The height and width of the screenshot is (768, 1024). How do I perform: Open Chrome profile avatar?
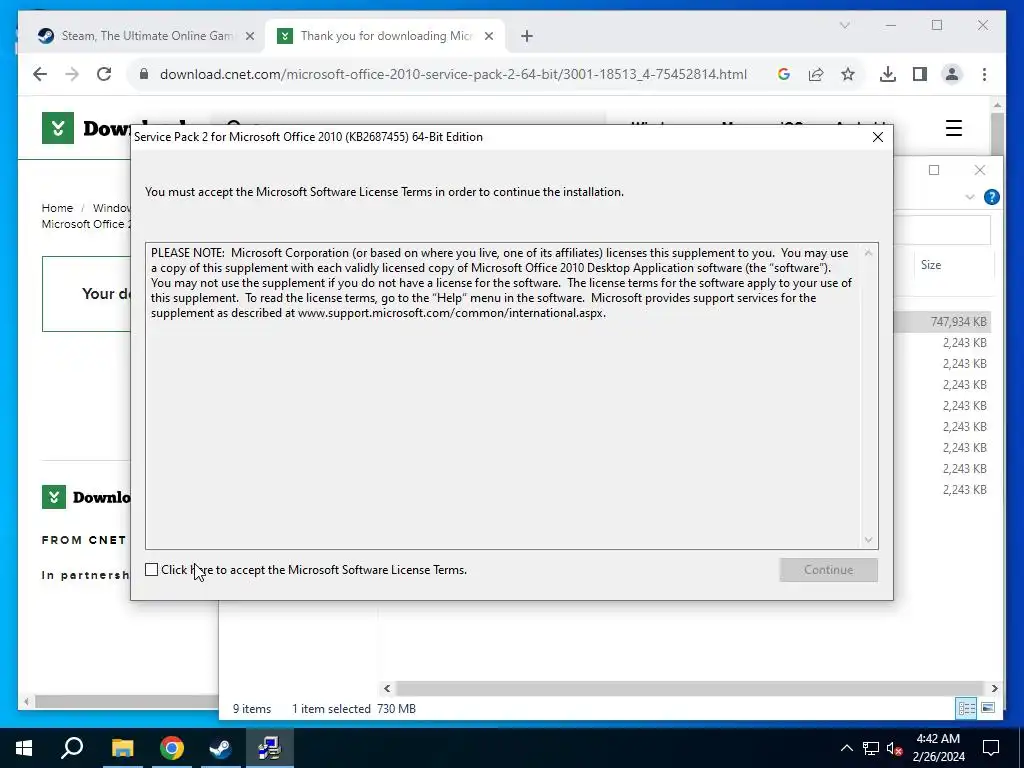(x=952, y=74)
